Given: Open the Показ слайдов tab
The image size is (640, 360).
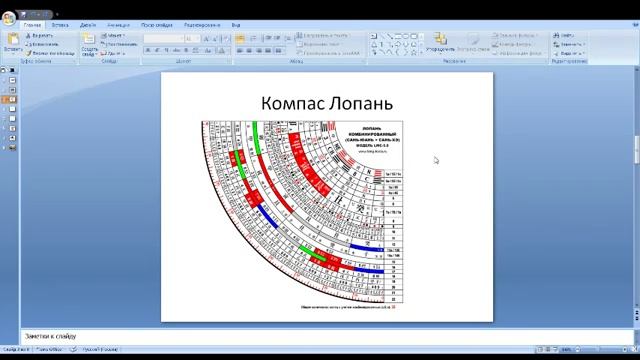Looking at the screenshot, I should pyautogui.click(x=157, y=25).
